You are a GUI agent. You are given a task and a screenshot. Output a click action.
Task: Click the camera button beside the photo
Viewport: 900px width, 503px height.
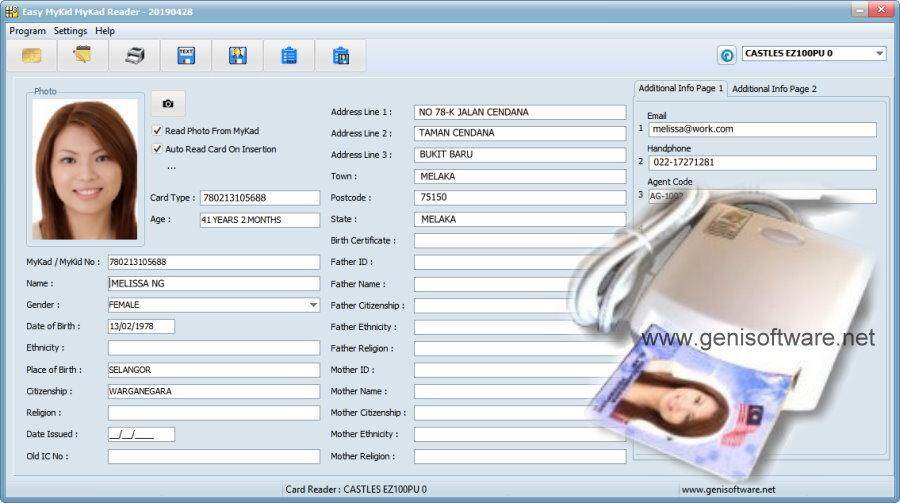(x=168, y=104)
